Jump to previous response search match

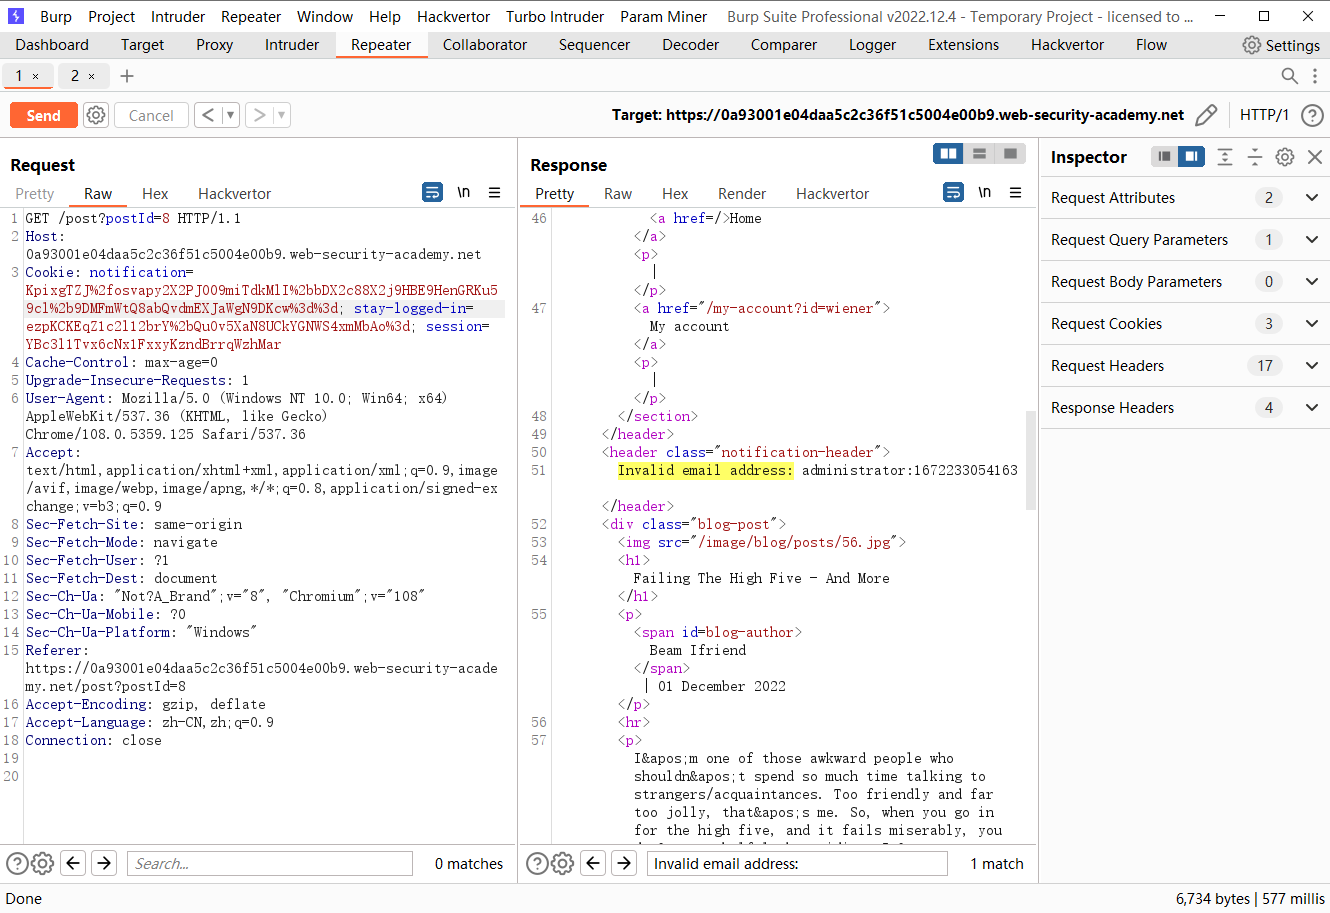(593, 863)
